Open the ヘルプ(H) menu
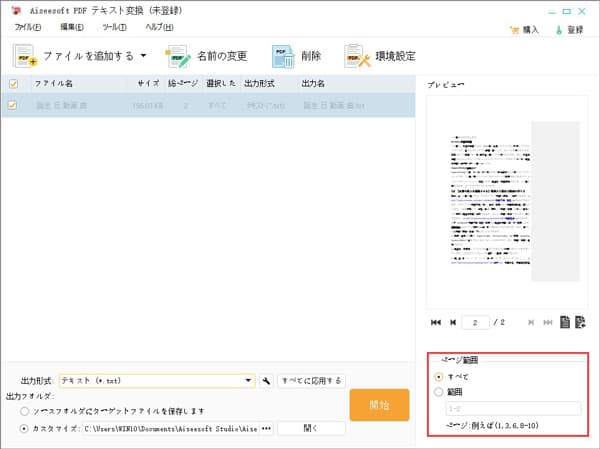Image resolution: width=600 pixels, height=449 pixels. coord(159,27)
